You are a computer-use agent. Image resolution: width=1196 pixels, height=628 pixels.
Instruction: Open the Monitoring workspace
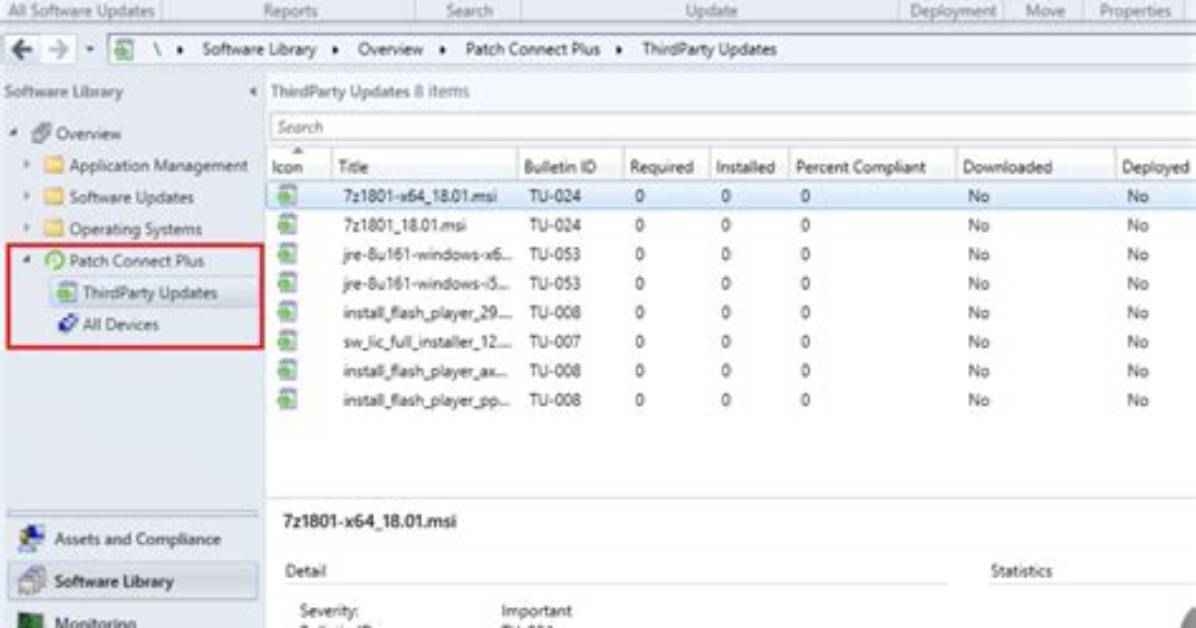pos(95,621)
